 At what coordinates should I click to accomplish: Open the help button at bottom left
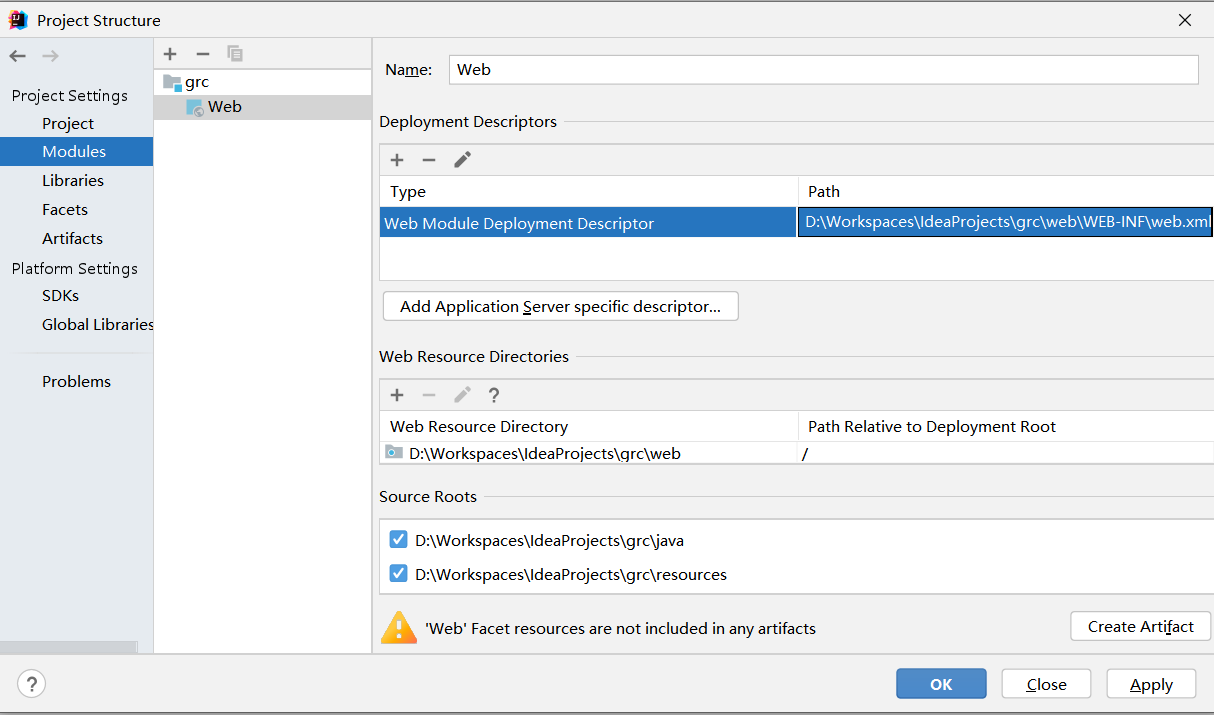[31, 684]
